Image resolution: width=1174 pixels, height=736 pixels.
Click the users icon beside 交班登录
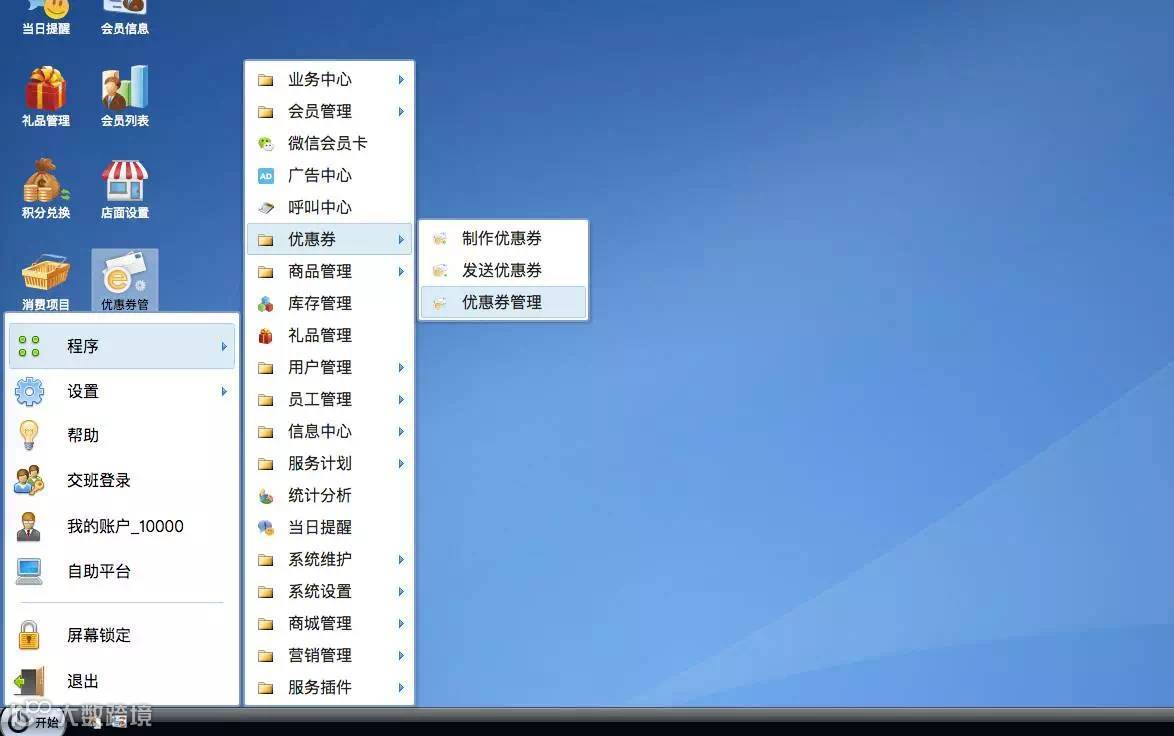[29, 480]
